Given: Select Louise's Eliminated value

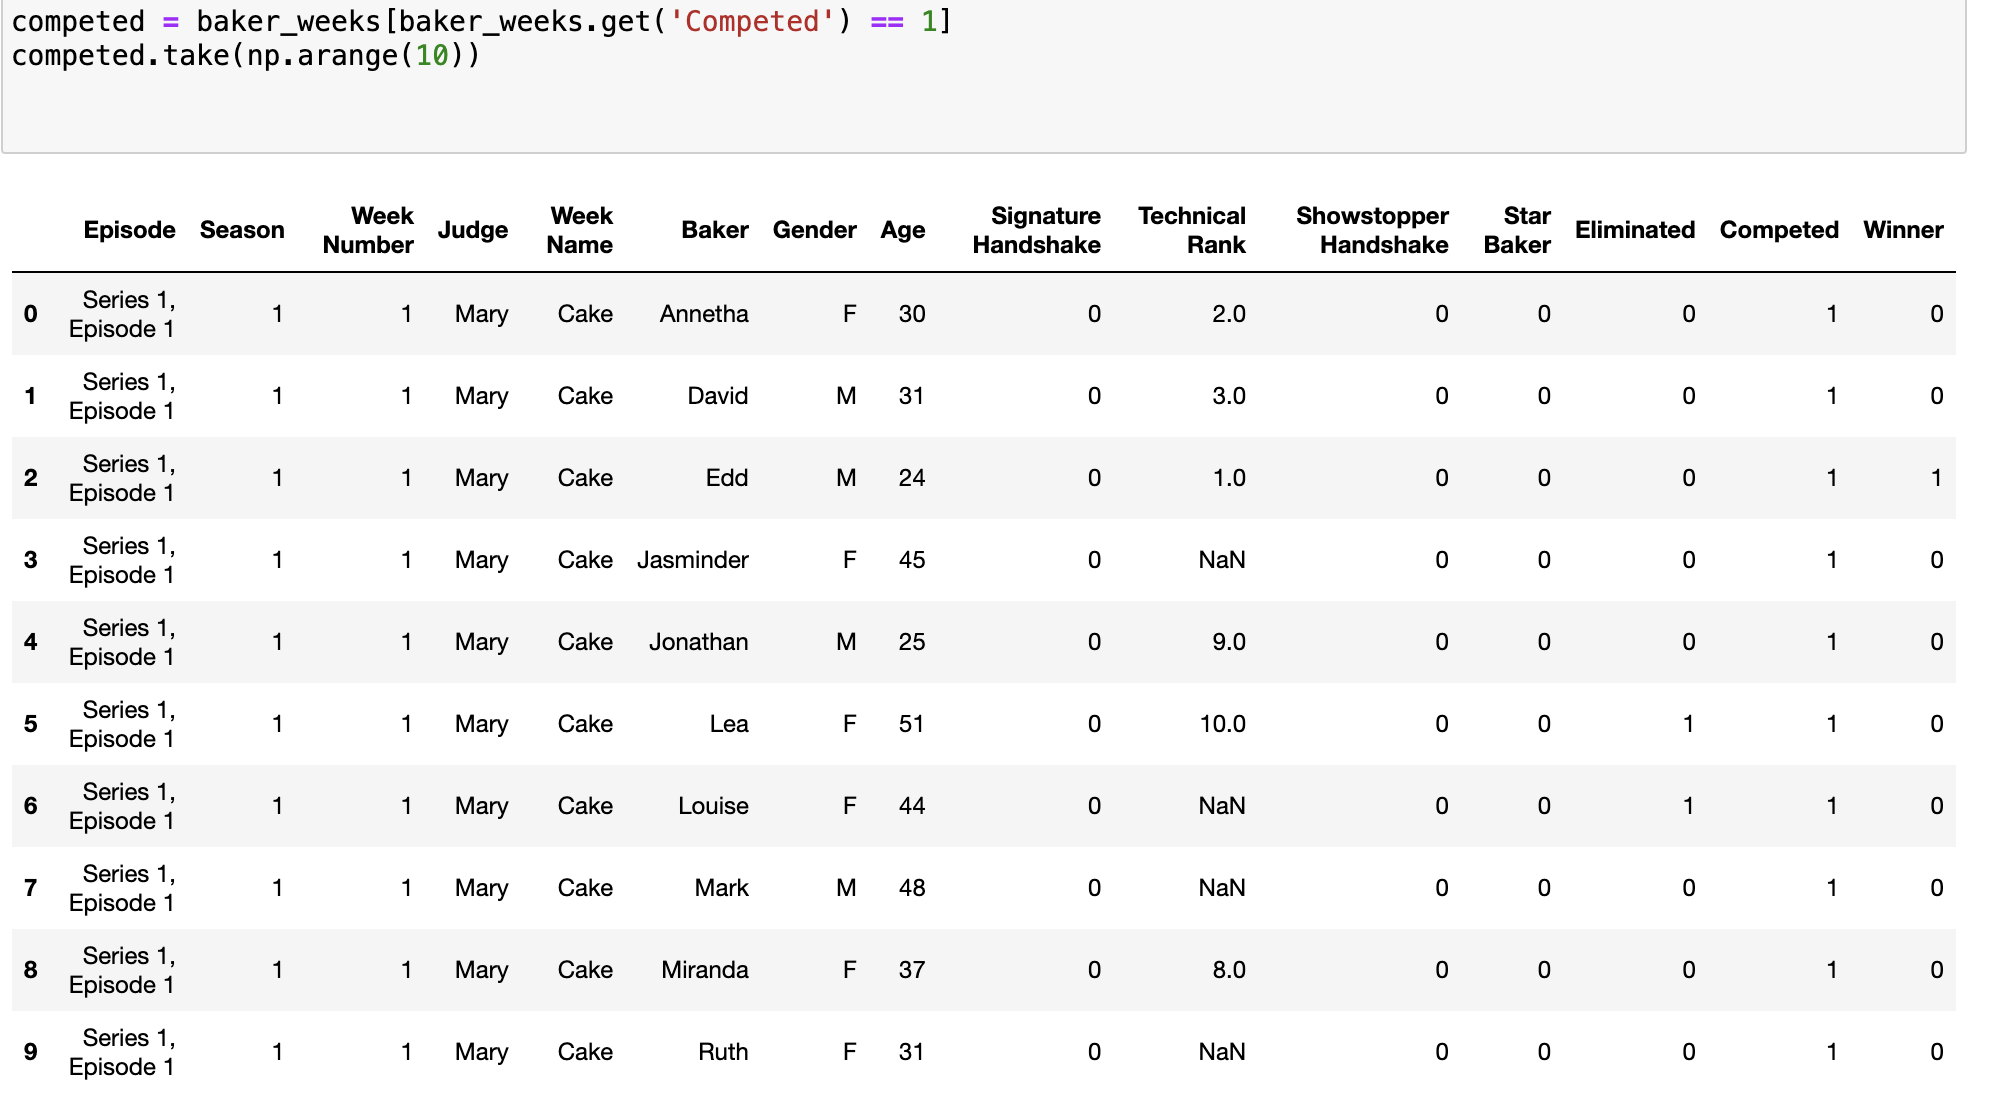Looking at the screenshot, I should (x=1688, y=806).
